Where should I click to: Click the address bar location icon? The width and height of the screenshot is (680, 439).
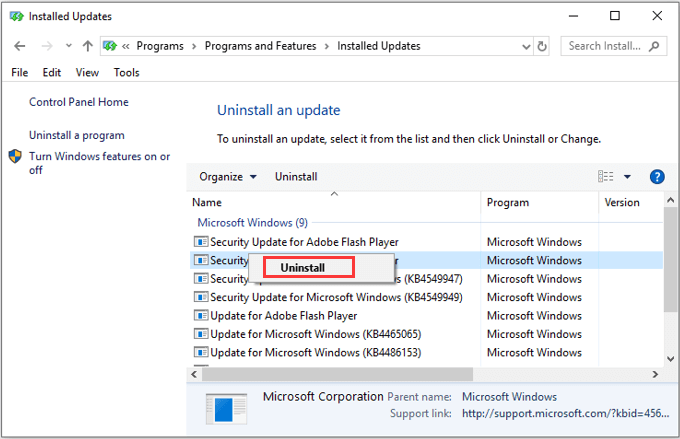coord(110,46)
